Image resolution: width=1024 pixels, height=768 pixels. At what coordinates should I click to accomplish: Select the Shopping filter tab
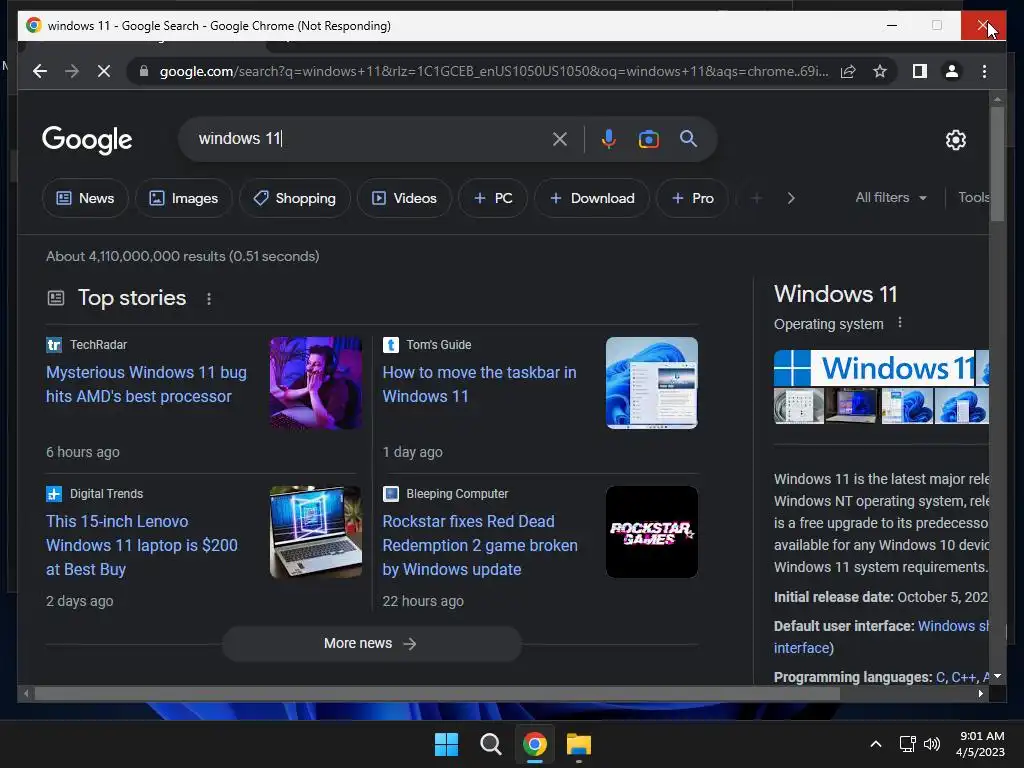click(295, 198)
